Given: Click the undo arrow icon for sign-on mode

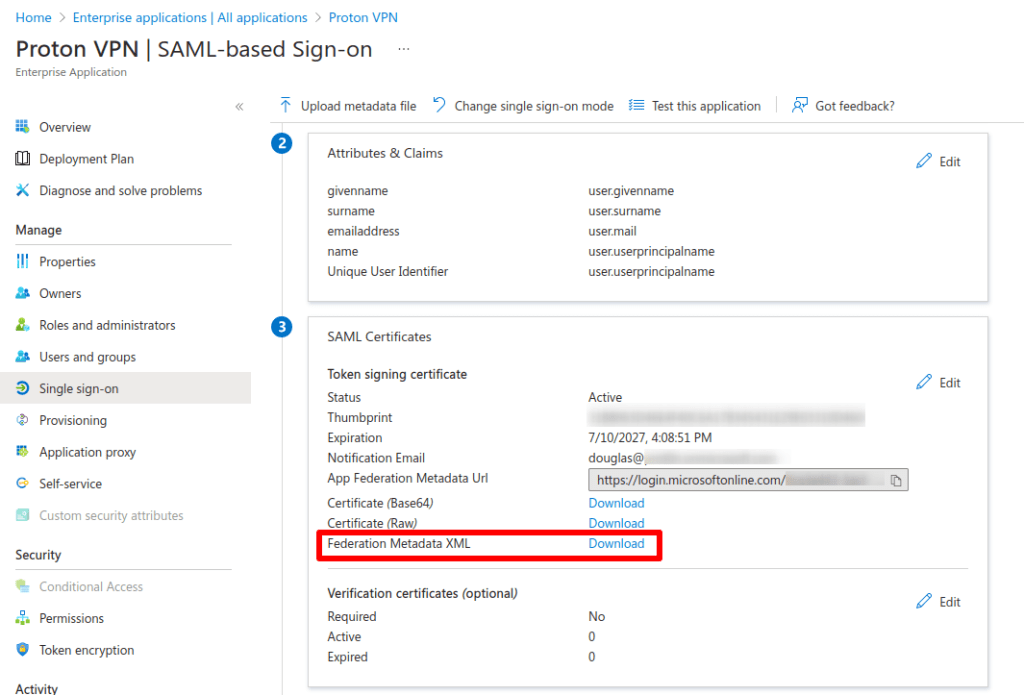Looking at the screenshot, I should tap(439, 105).
